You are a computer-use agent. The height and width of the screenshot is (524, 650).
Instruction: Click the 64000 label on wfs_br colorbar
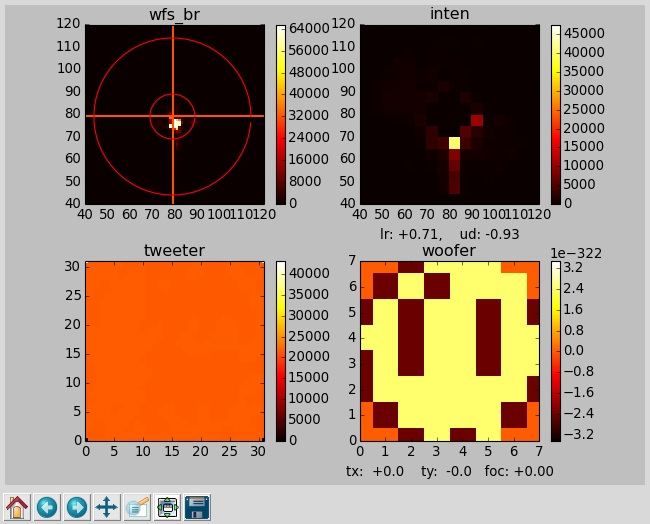(x=309, y=29)
